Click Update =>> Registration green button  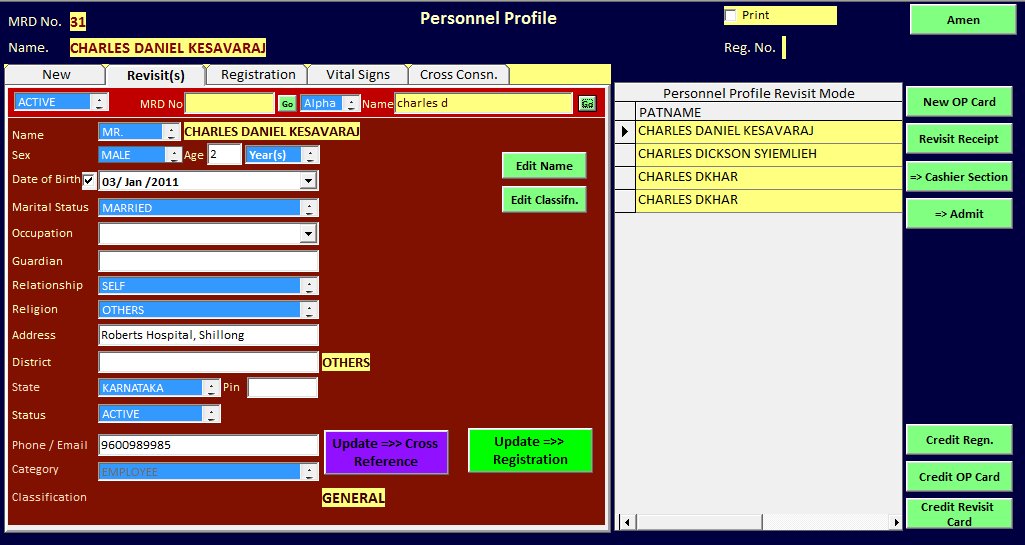tap(530, 450)
